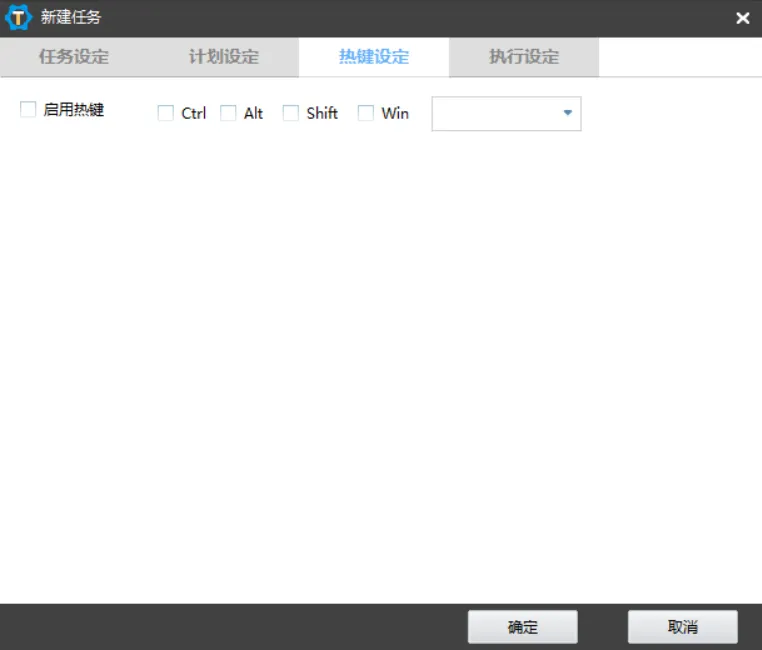Click the Win label text

(x=395, y=113)
